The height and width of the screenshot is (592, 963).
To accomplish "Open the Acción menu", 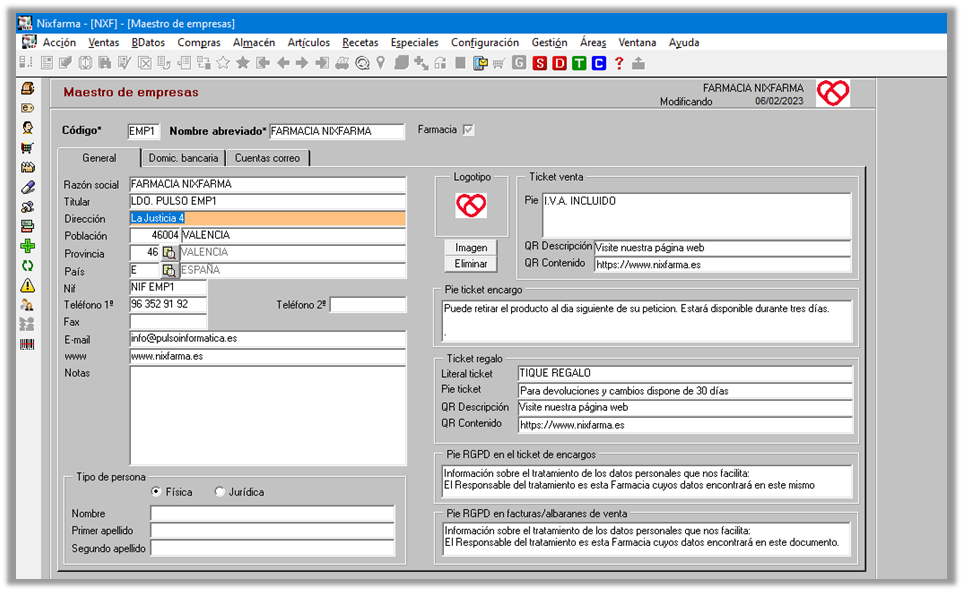I will pos(59,42).
